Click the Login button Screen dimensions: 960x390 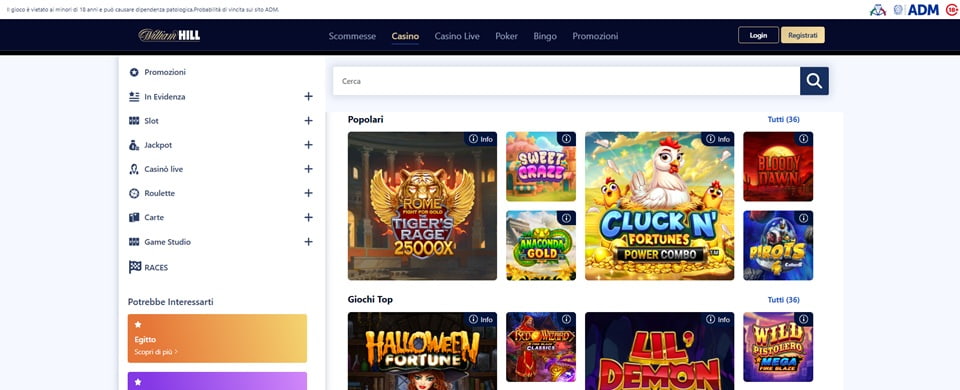pyautogui.click(x=758, y=35)
